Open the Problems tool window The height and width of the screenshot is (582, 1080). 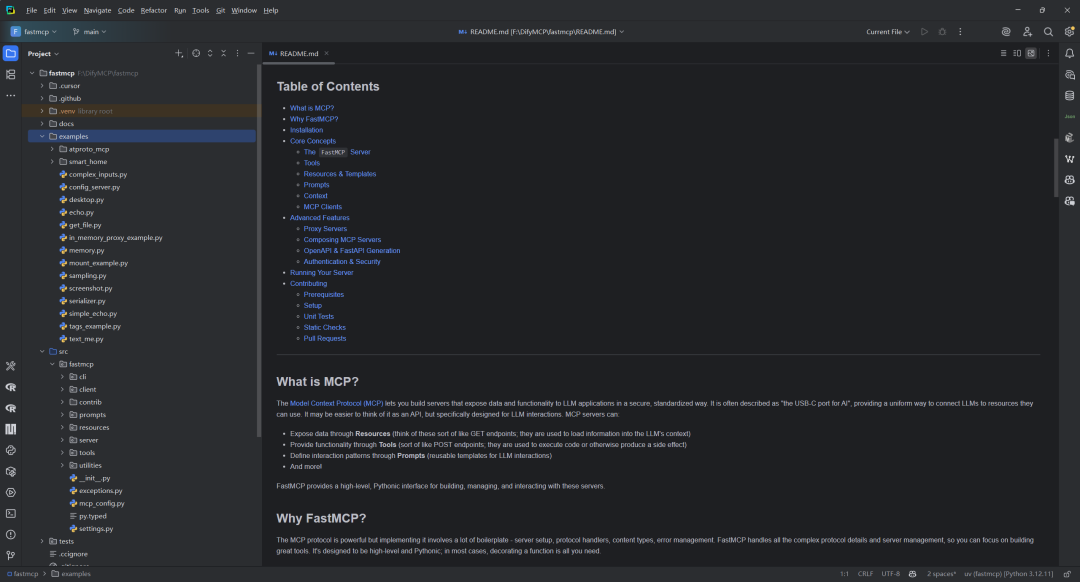coord(10,534)
